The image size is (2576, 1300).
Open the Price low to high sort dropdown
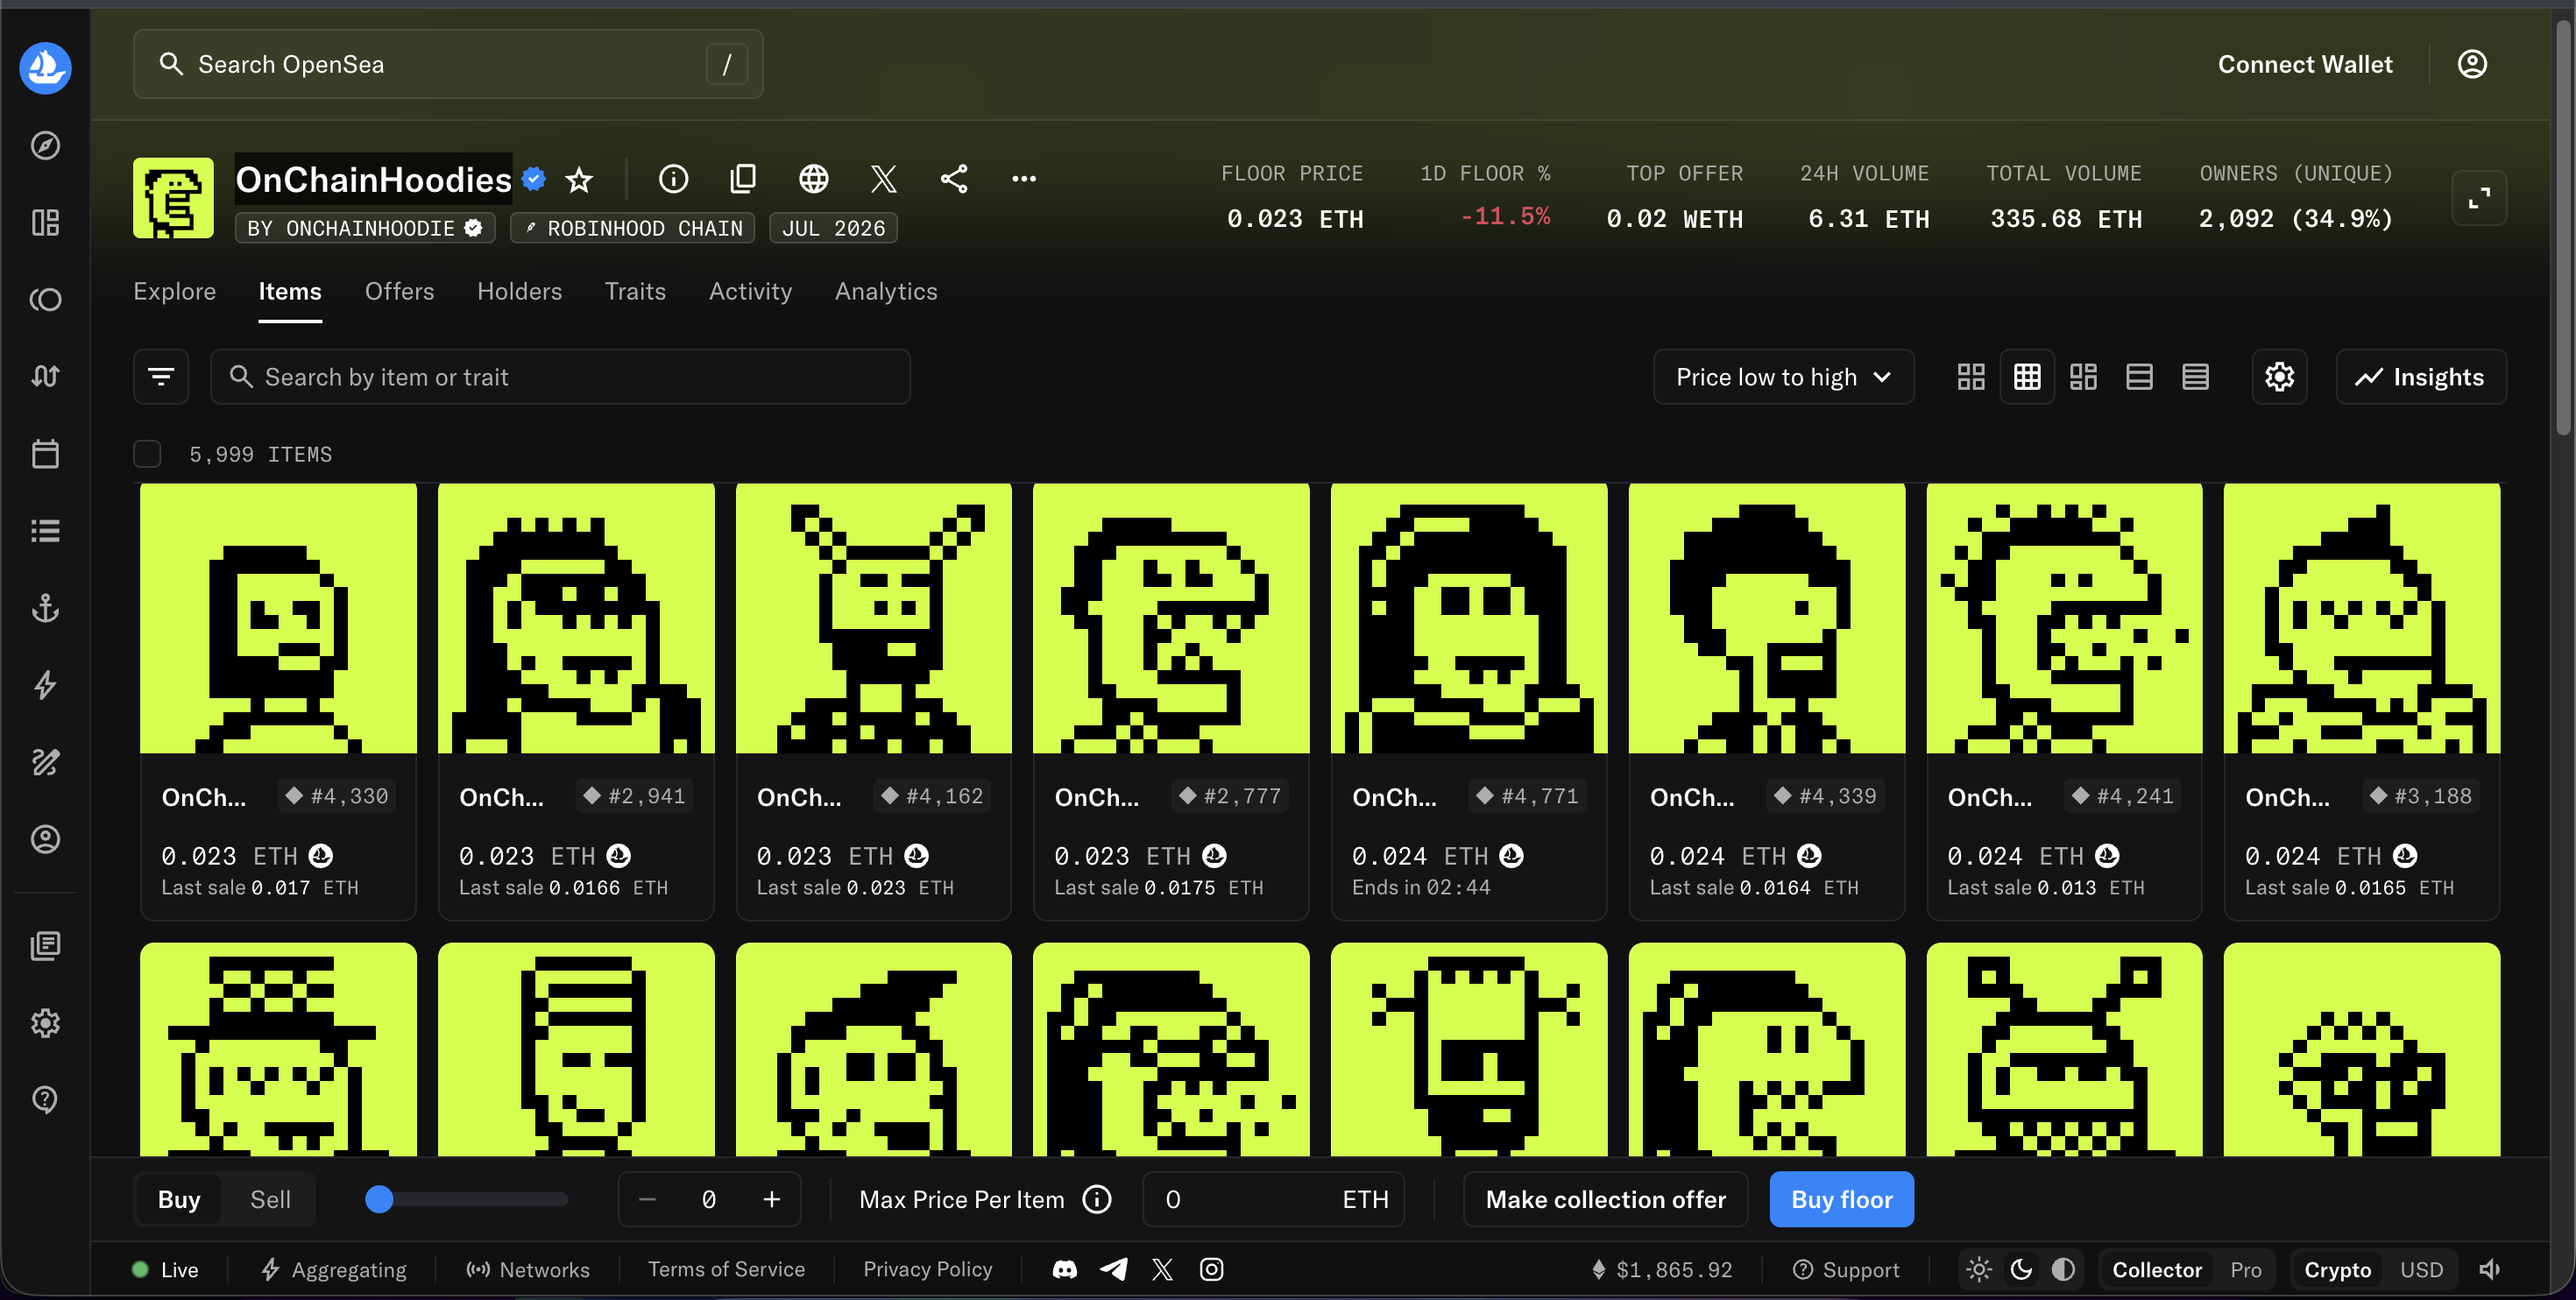coord(1783,377)
